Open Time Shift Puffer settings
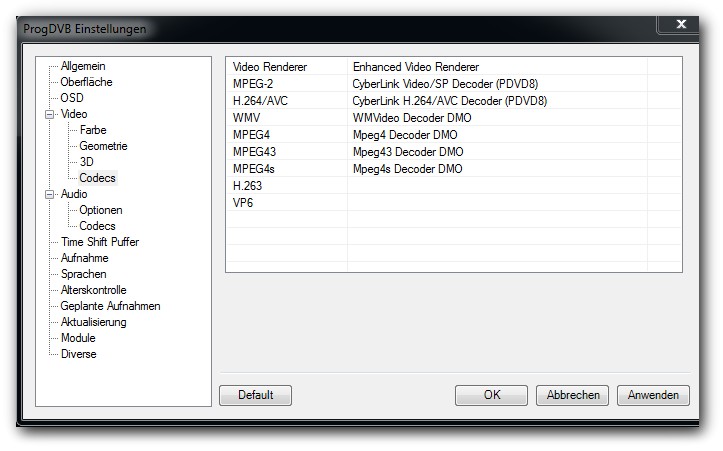This screenshot has height=451, width=723. (x=100, y=242)
